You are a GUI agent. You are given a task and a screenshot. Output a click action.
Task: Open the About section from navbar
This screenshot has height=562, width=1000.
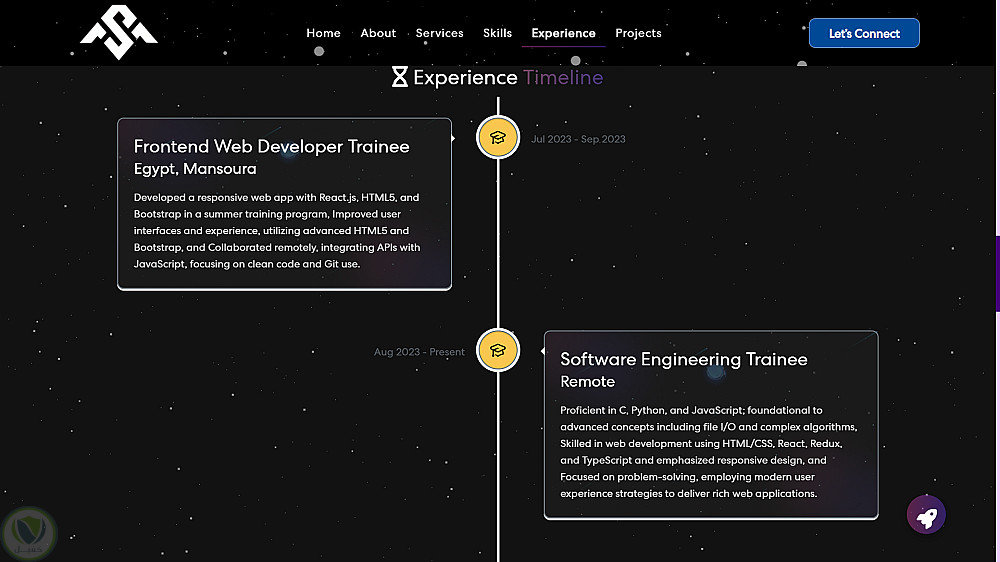[x=378, y=33]
